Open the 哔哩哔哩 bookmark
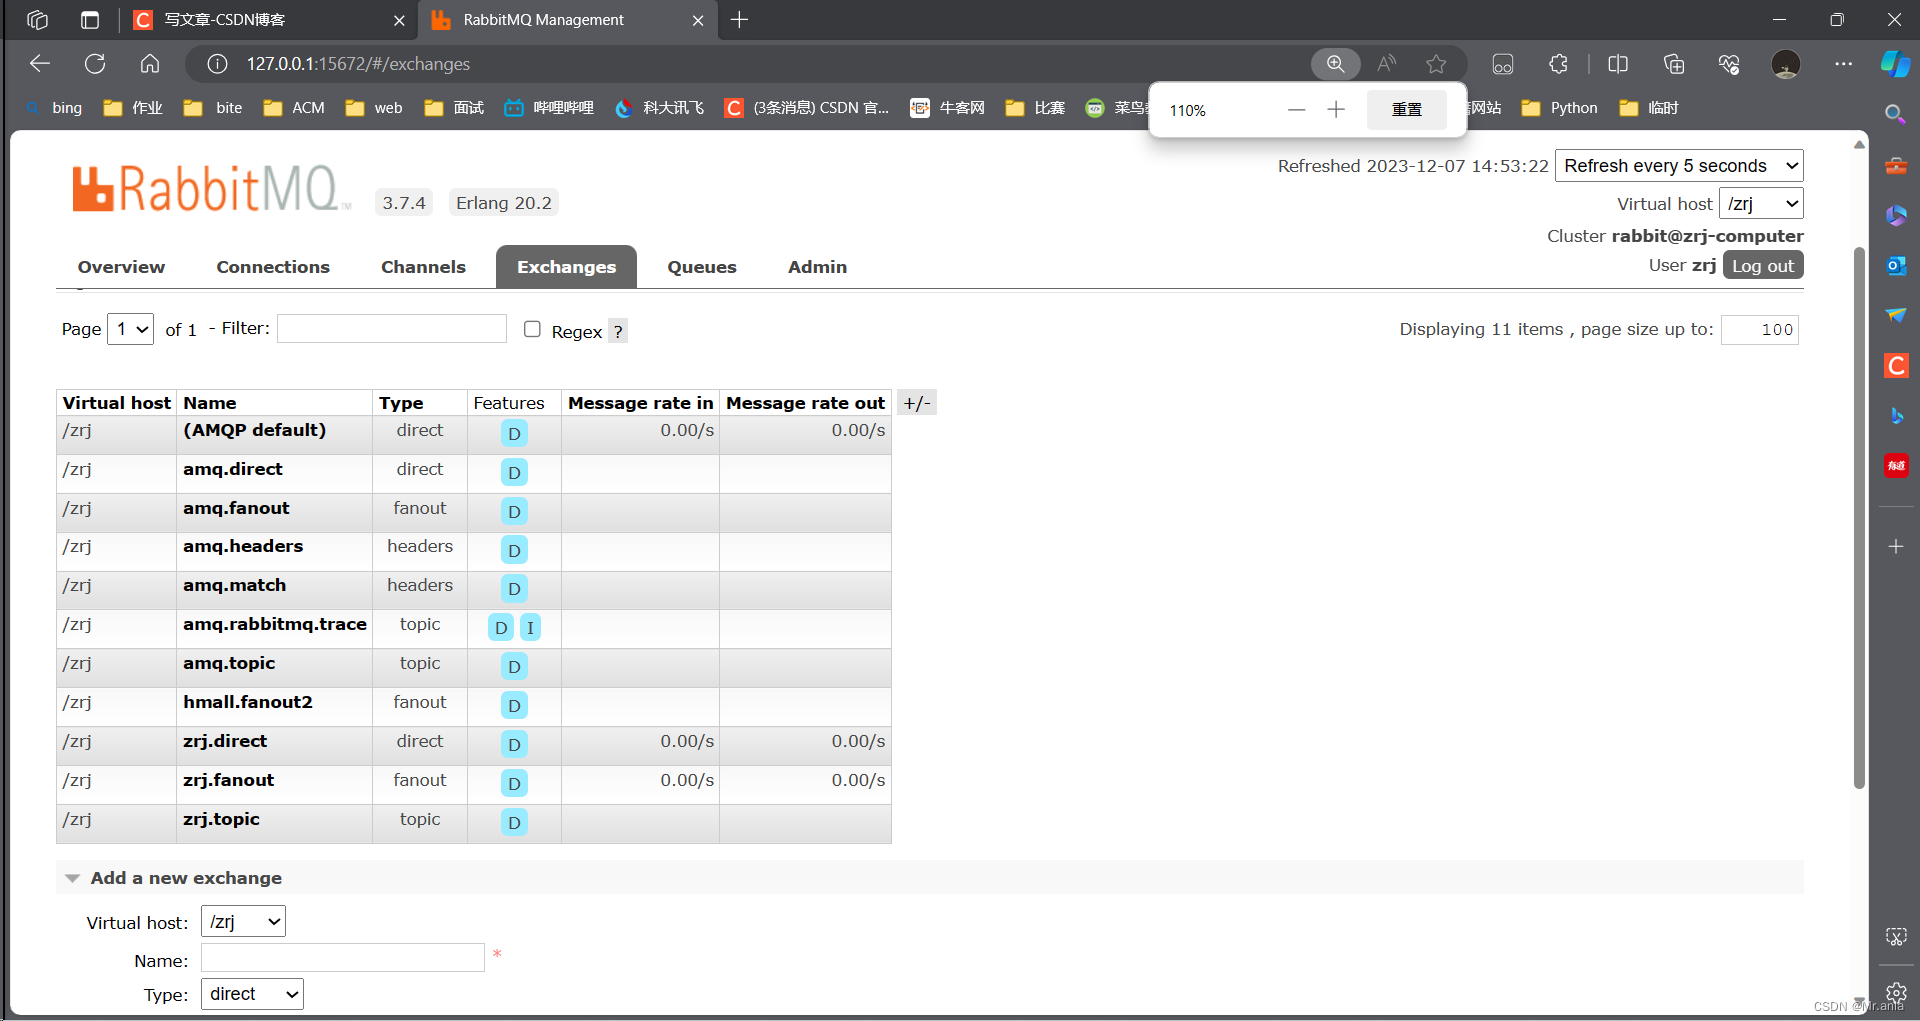1920x1021 pixels. coord(549,108)
